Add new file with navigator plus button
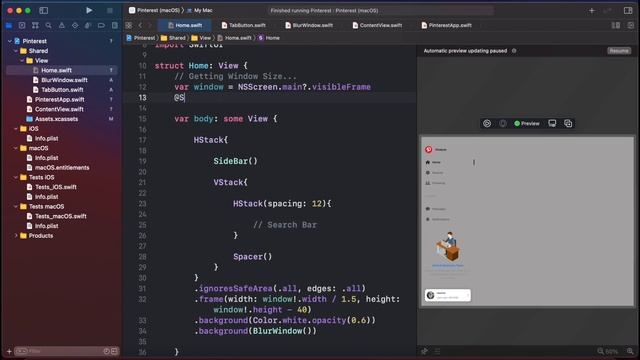Viewport: 640px width, 360px height. click(9, 351)
